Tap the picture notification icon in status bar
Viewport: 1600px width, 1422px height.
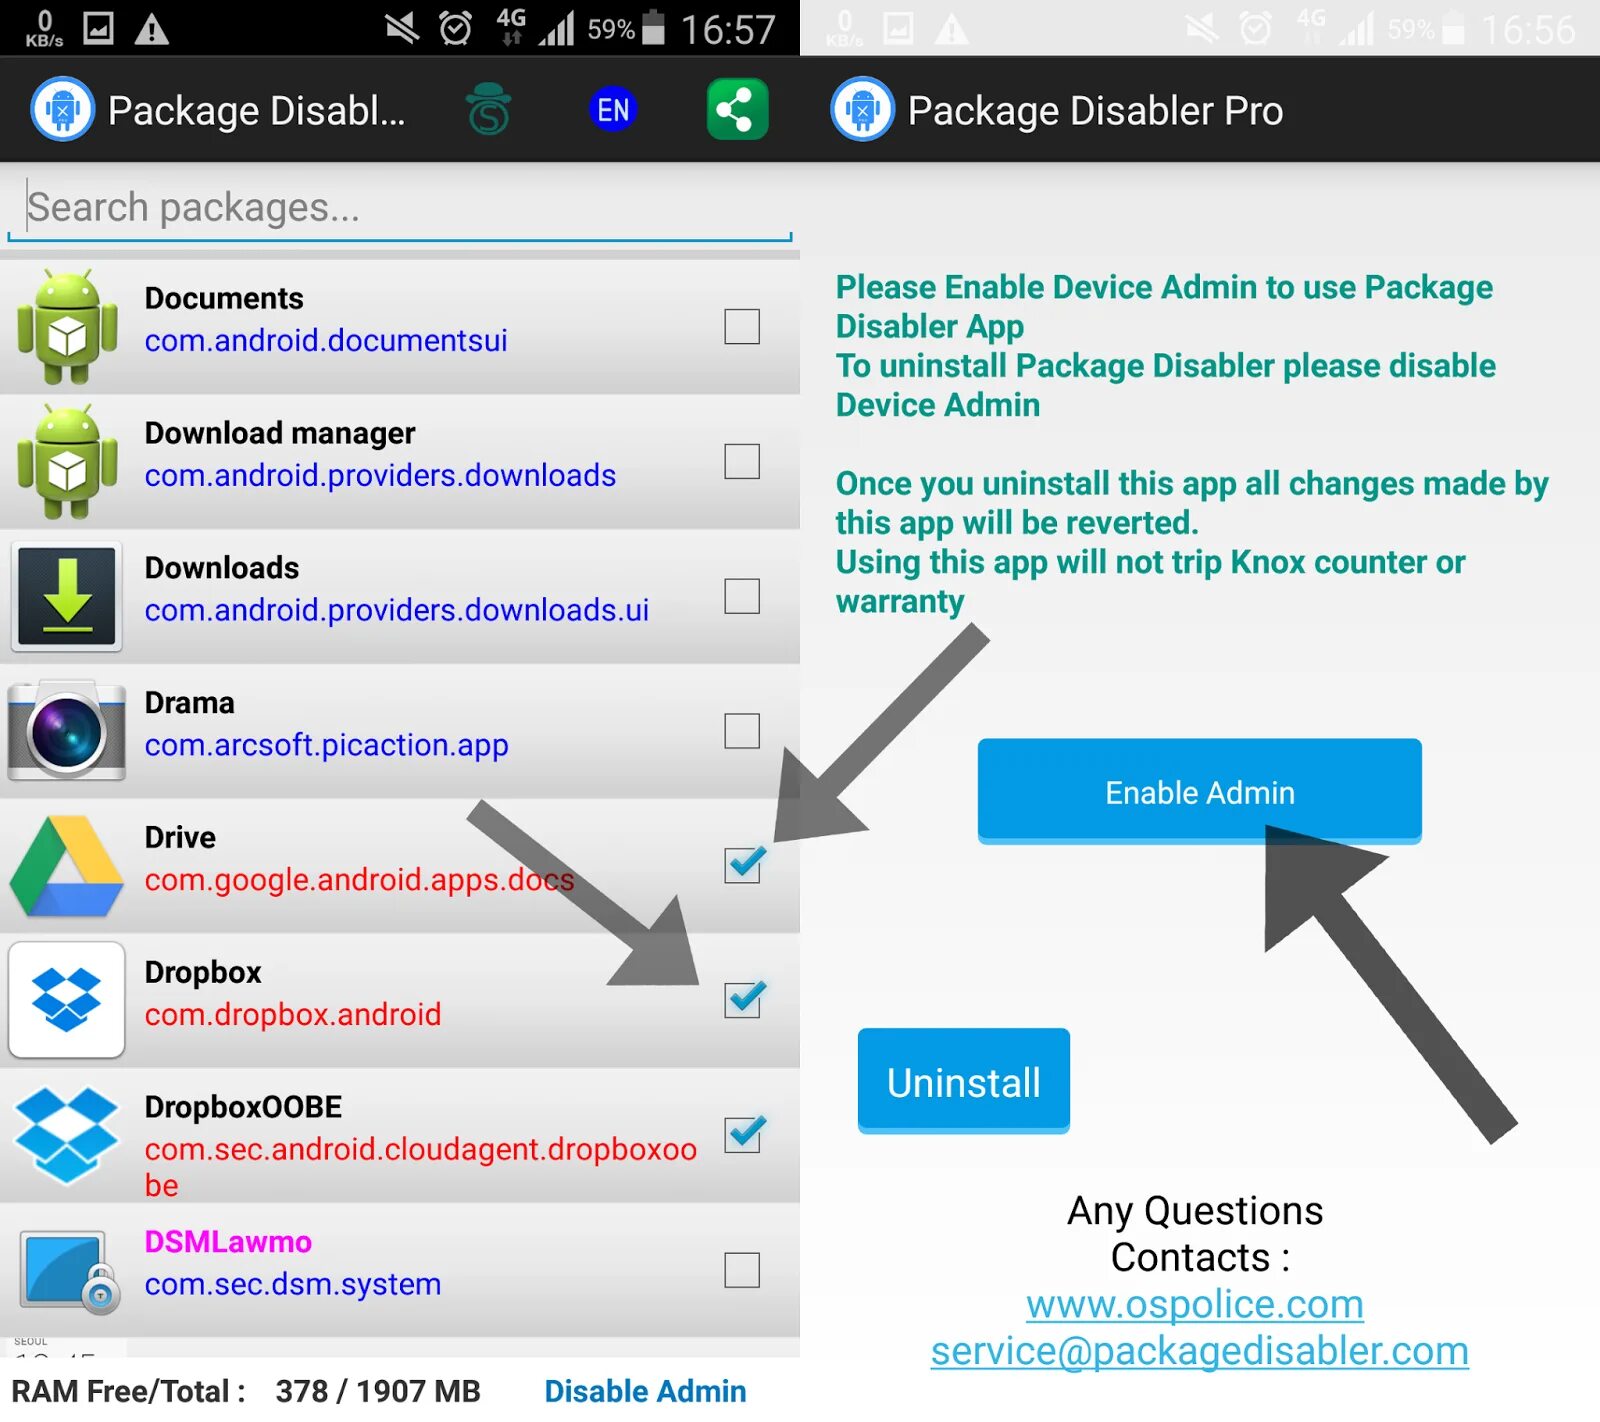98,28
